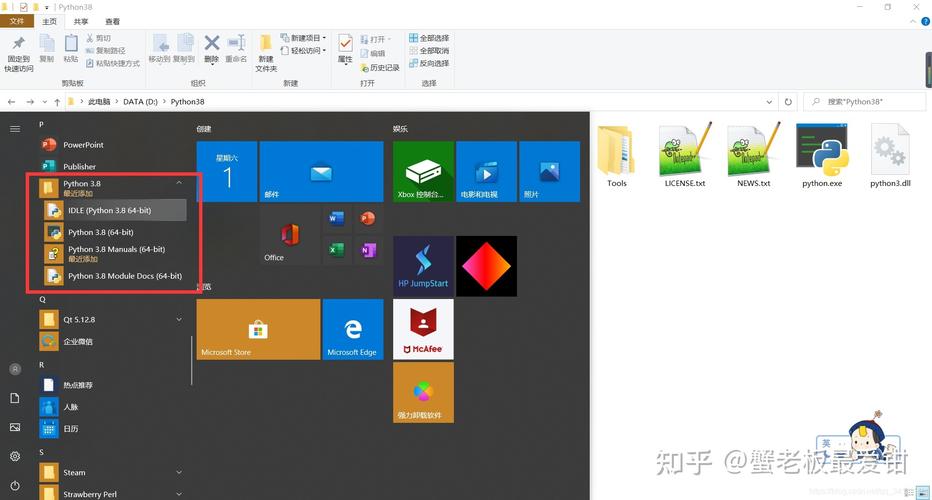932x500 pixels.
Task: Open the 照片 Photos tile
Action: [x=549, y=171]
